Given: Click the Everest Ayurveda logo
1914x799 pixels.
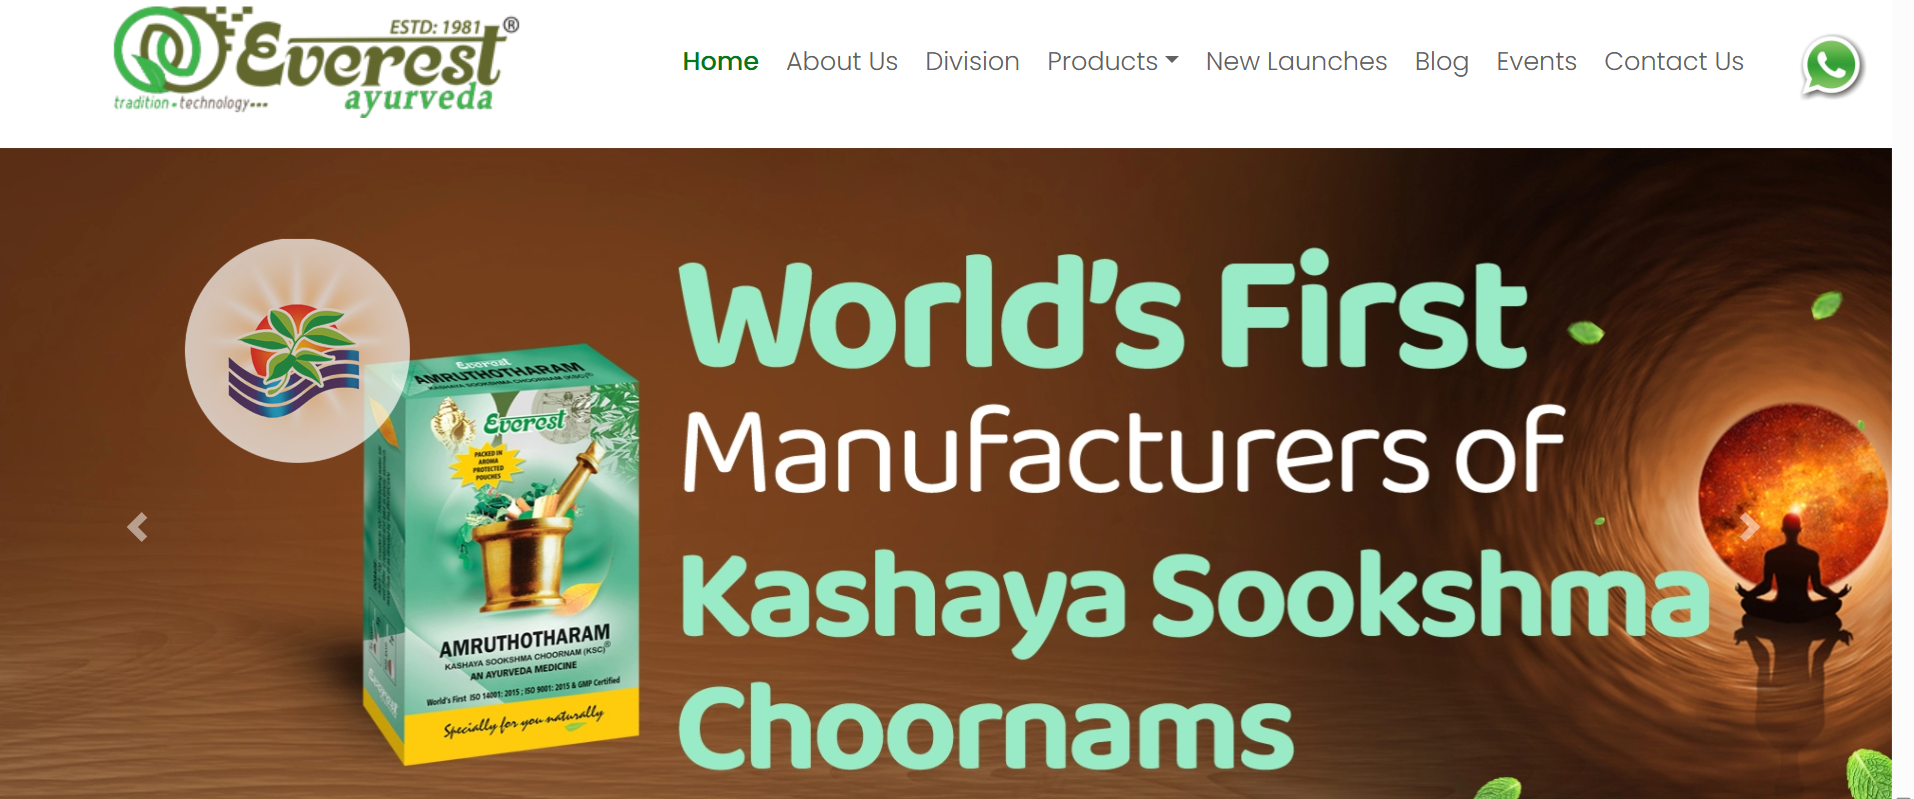Looking at the screenshot, I should 316,62.
